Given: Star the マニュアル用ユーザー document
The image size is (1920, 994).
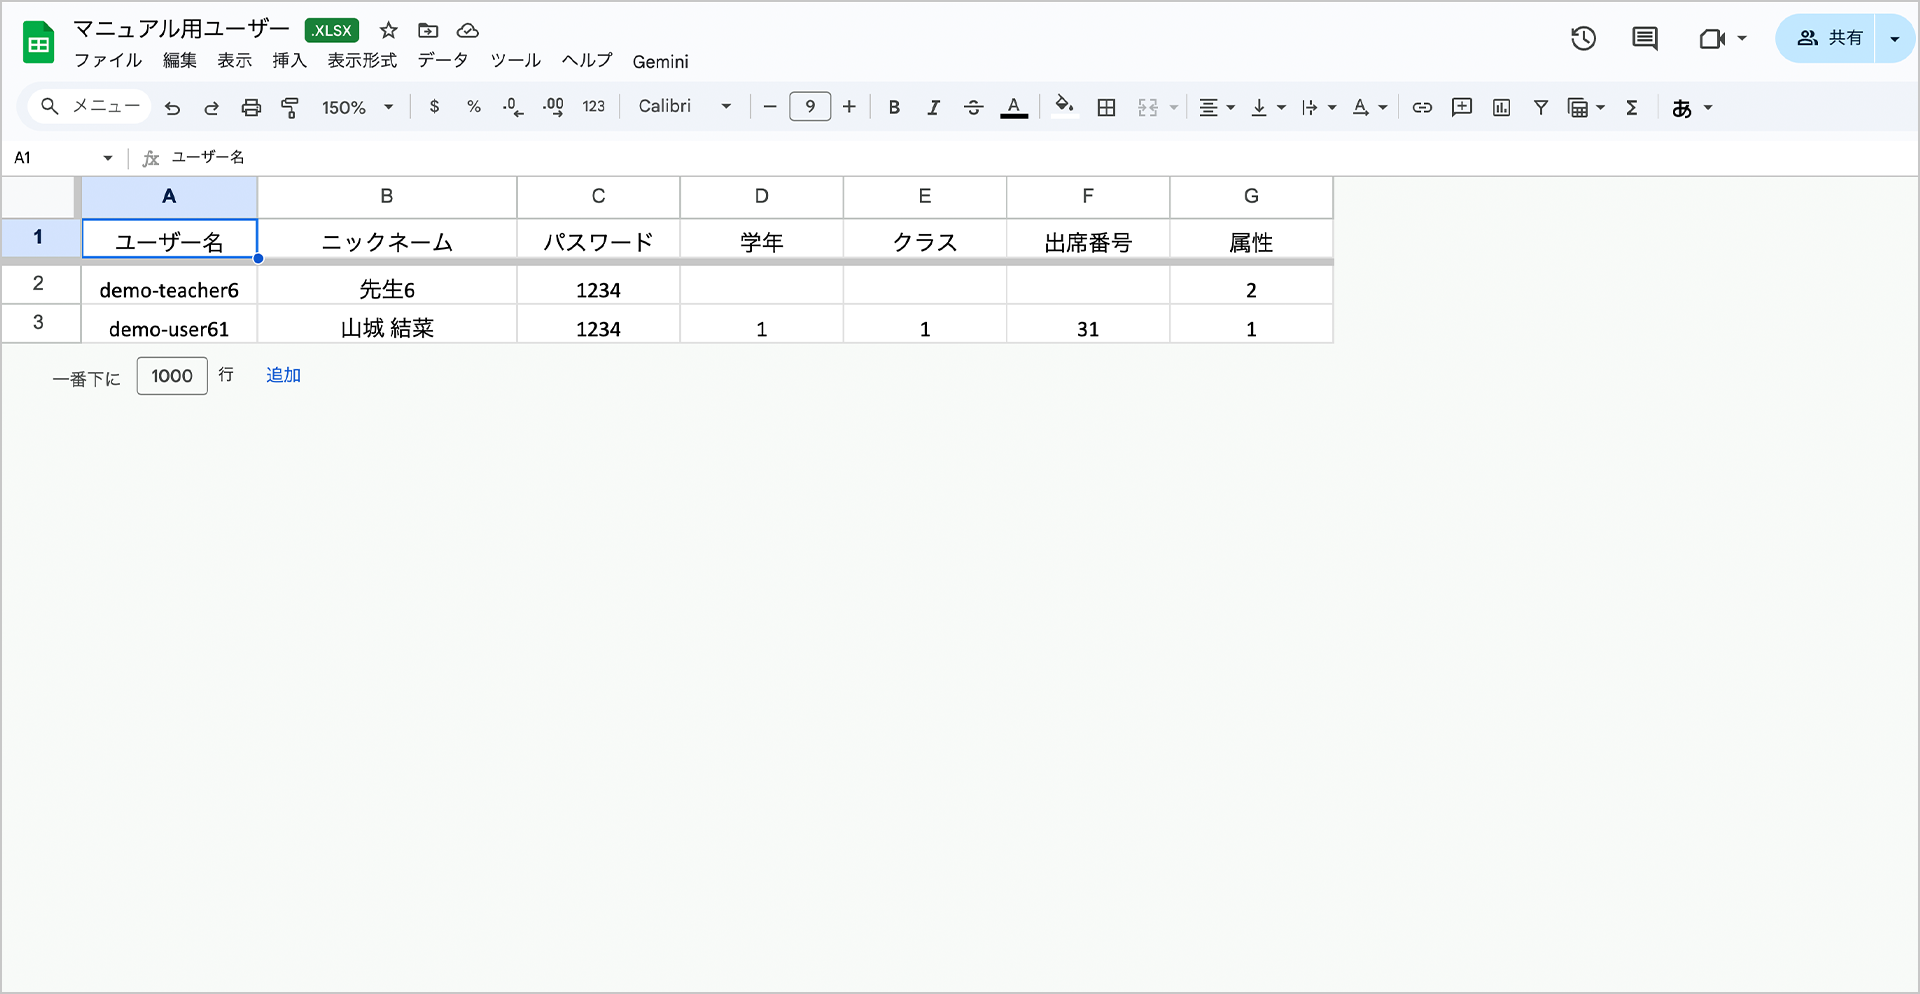Looking at the screenshot, I should pyautogui.click(x=389, y=31).
